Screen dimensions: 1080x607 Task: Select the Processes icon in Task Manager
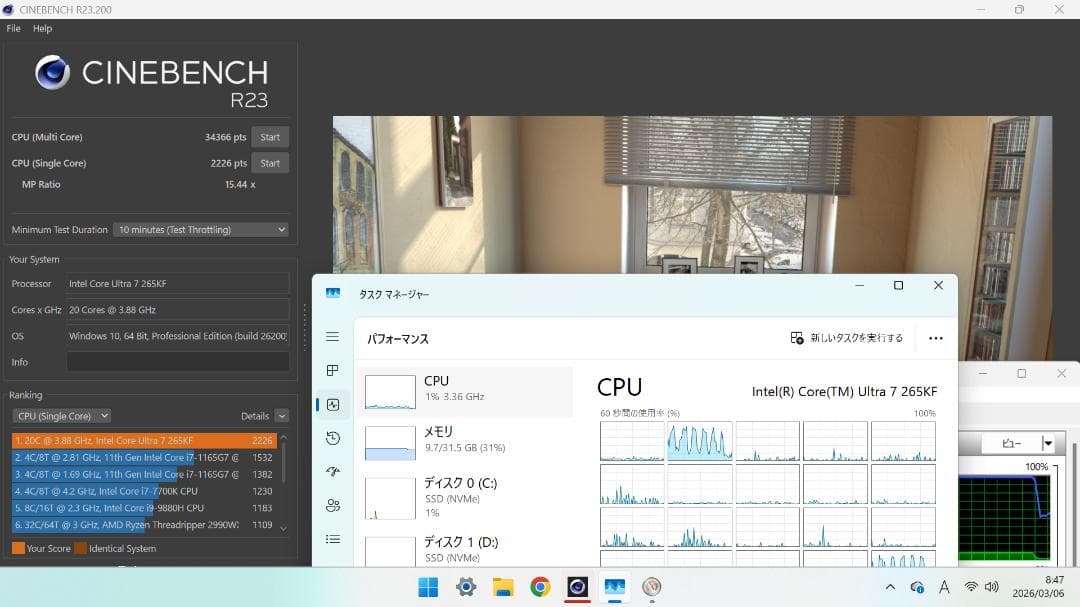click(333, 370)
